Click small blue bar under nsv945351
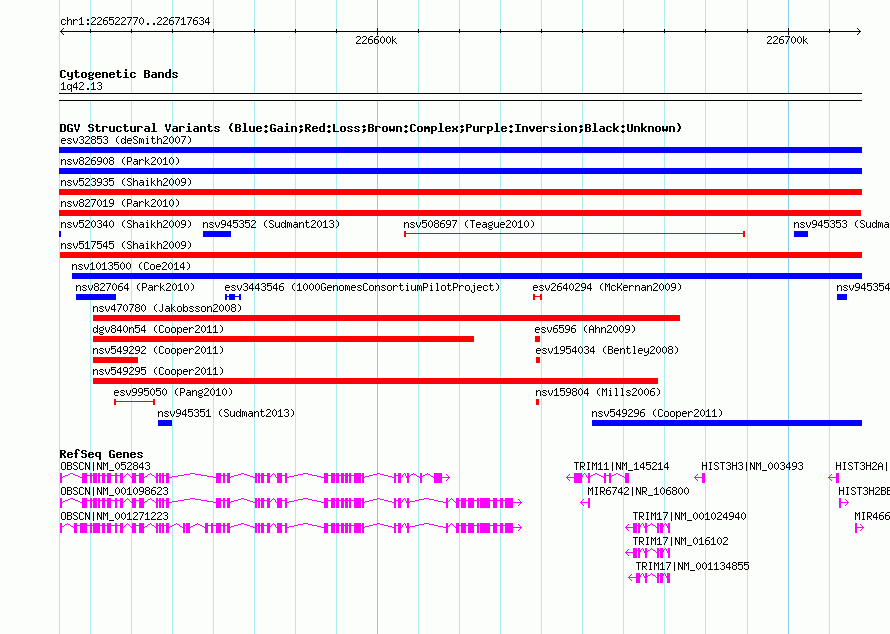 (165, 423)
